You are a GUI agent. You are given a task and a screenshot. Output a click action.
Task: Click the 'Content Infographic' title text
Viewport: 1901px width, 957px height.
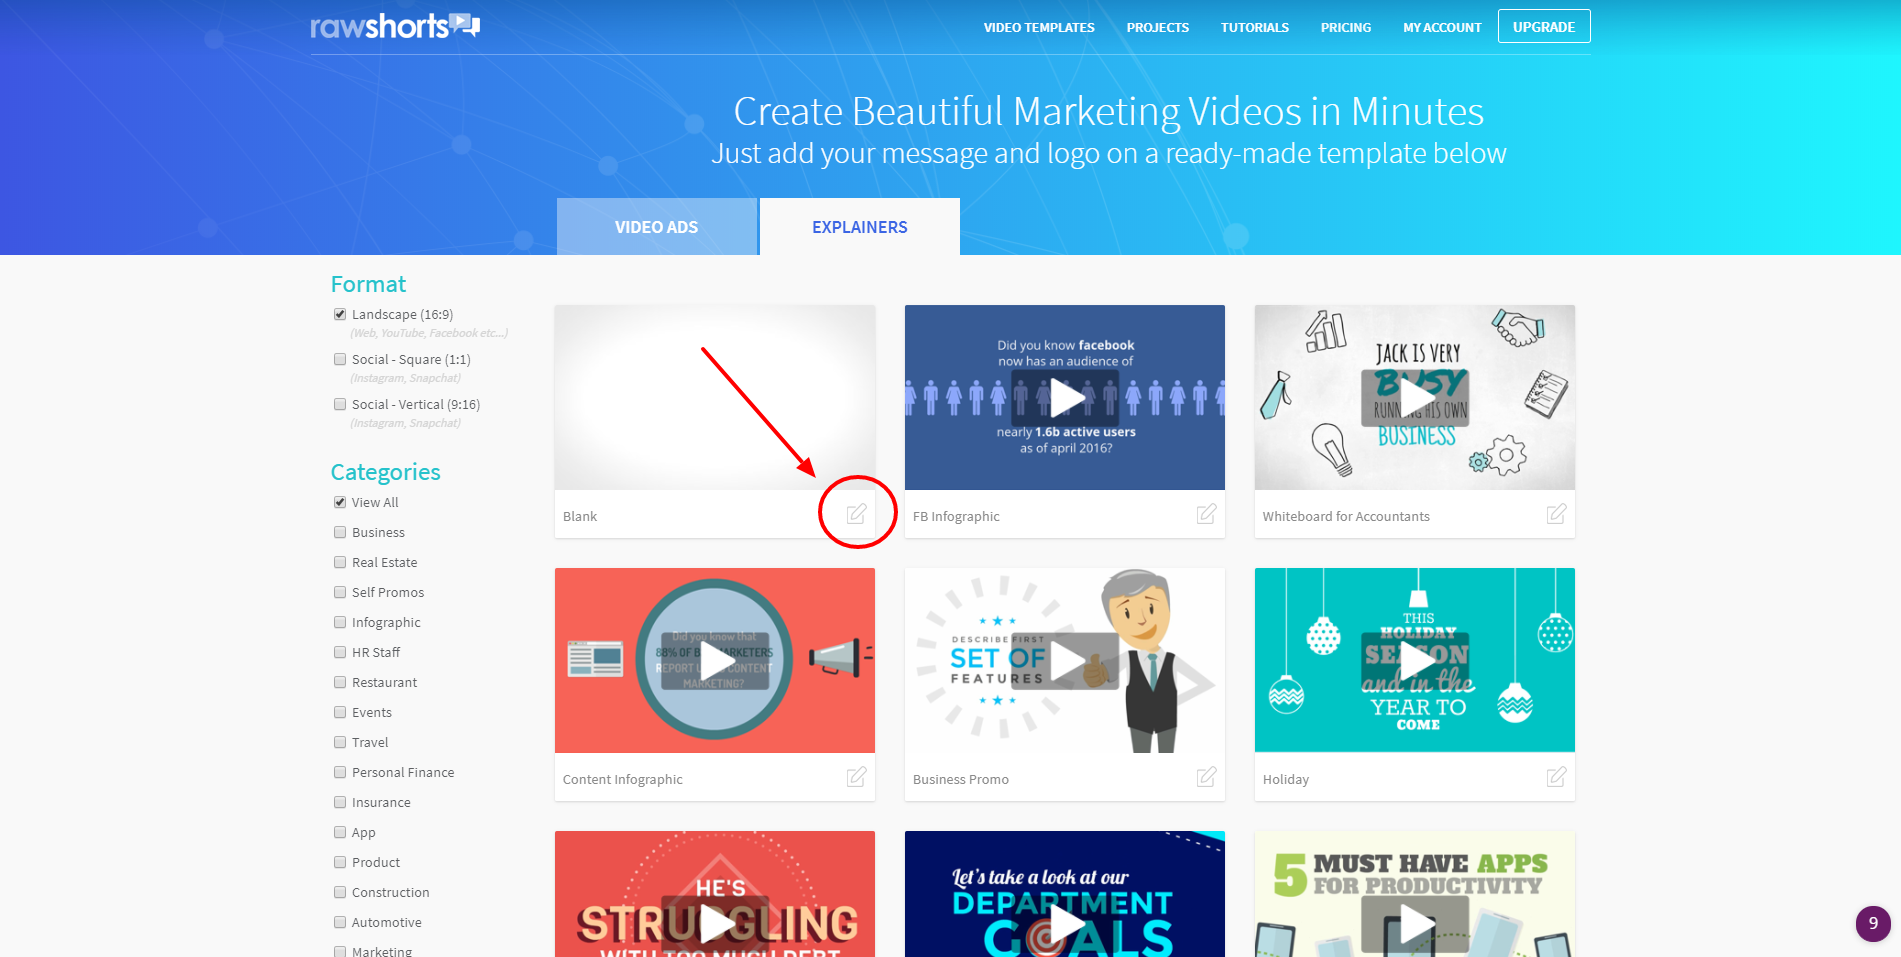tap(623, 779)
